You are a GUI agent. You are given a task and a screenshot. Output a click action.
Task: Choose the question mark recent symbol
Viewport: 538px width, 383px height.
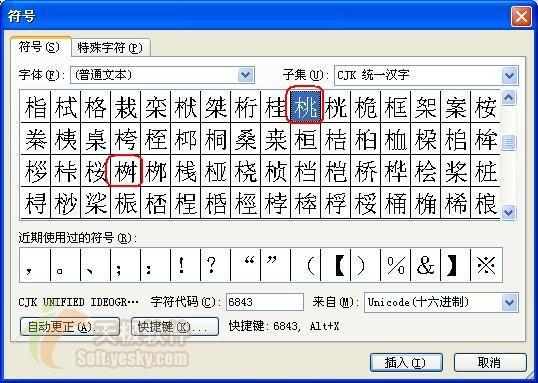click(x=215, y=265)
